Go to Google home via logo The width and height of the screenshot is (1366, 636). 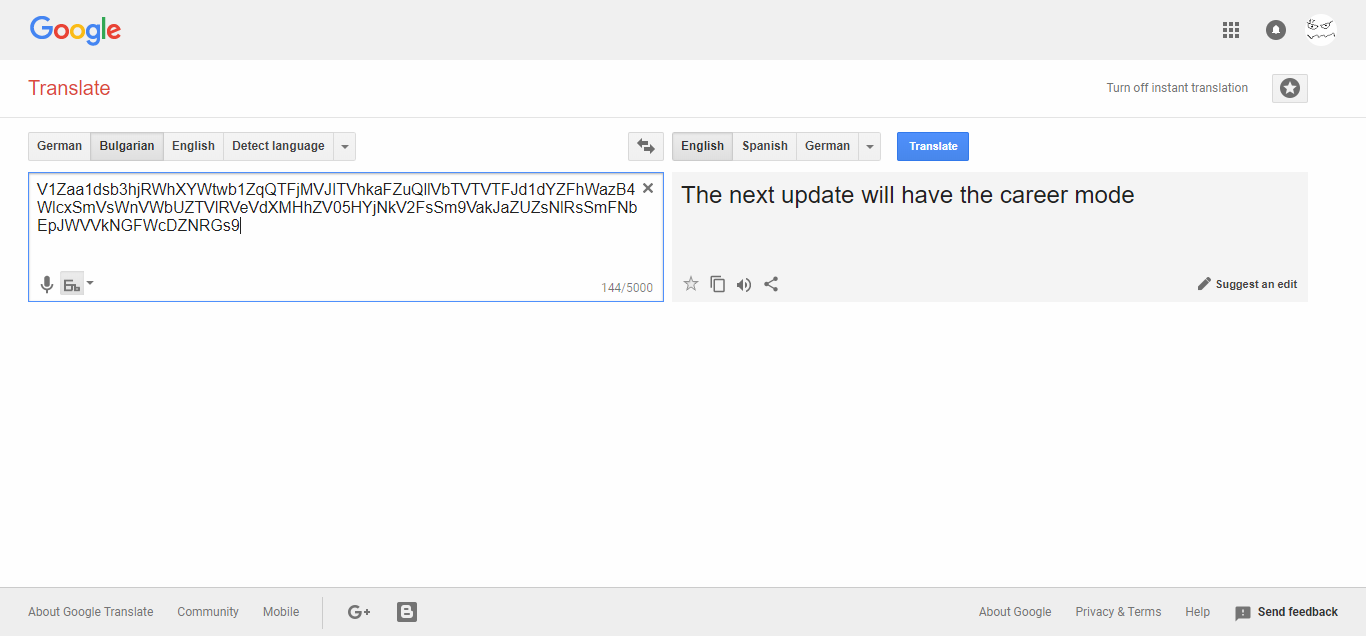point(75,30)
